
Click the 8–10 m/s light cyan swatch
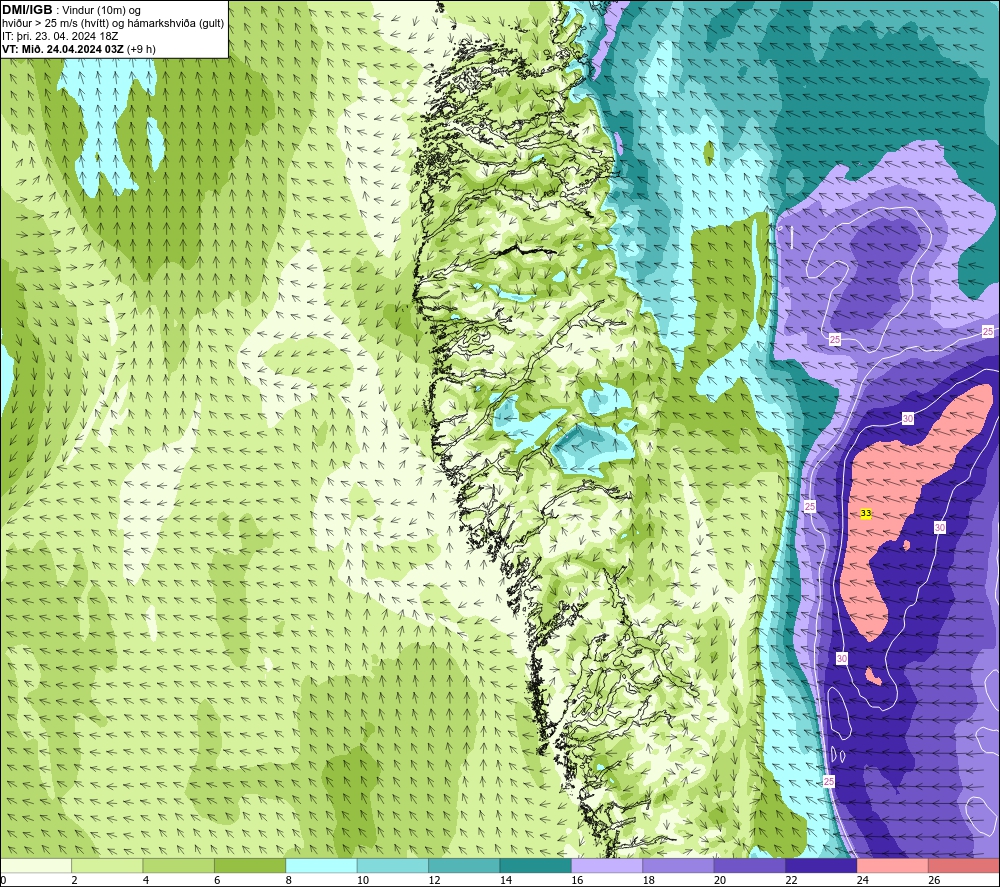[x=321, y=865]
